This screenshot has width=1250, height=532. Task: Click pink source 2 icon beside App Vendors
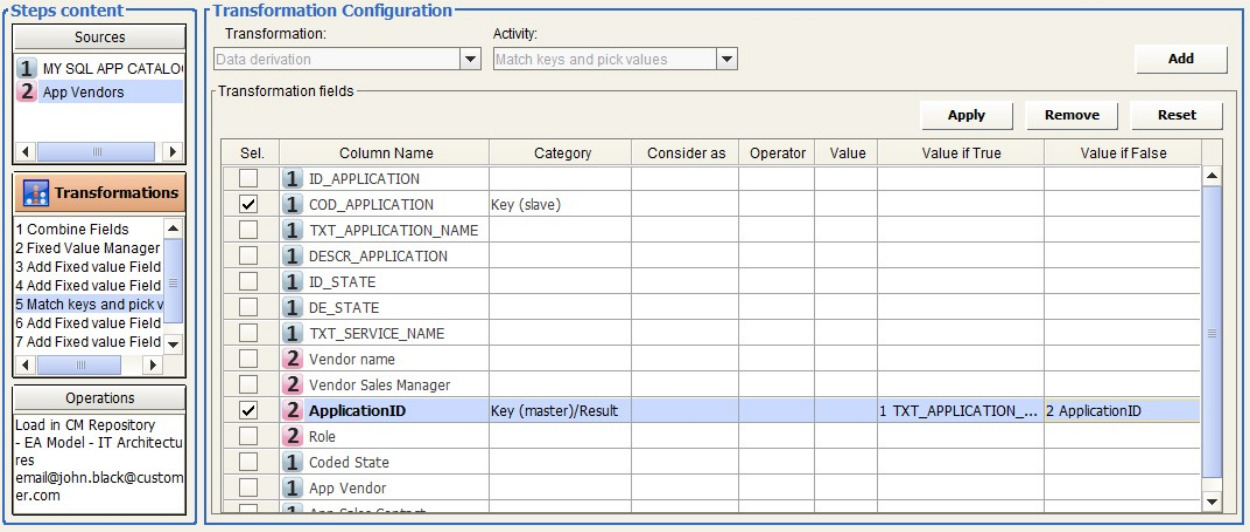(29, 92)
